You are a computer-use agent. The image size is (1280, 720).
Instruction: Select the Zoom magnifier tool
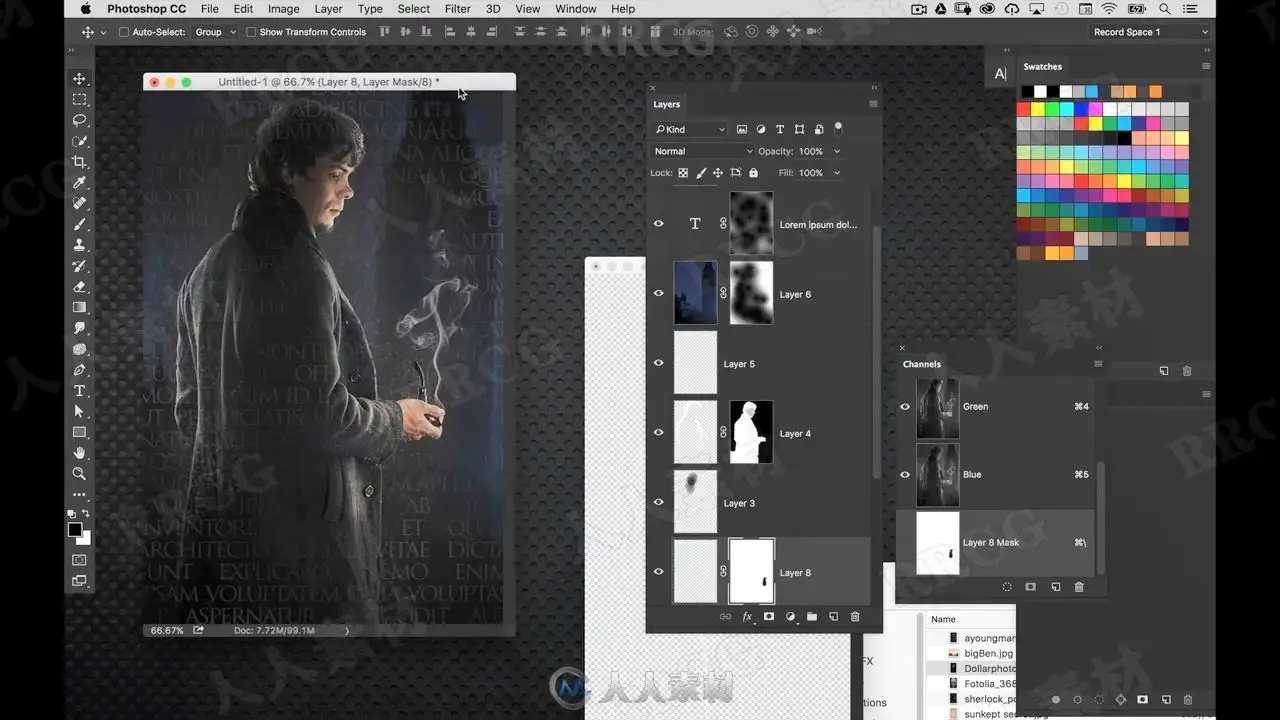[x=79, y=474]
